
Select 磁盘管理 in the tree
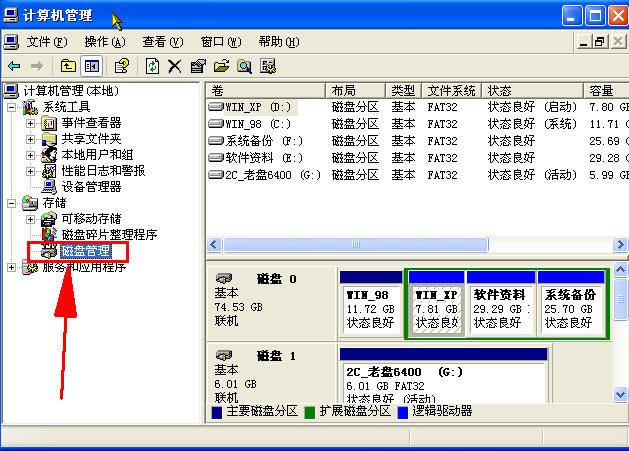coord(85,251)
